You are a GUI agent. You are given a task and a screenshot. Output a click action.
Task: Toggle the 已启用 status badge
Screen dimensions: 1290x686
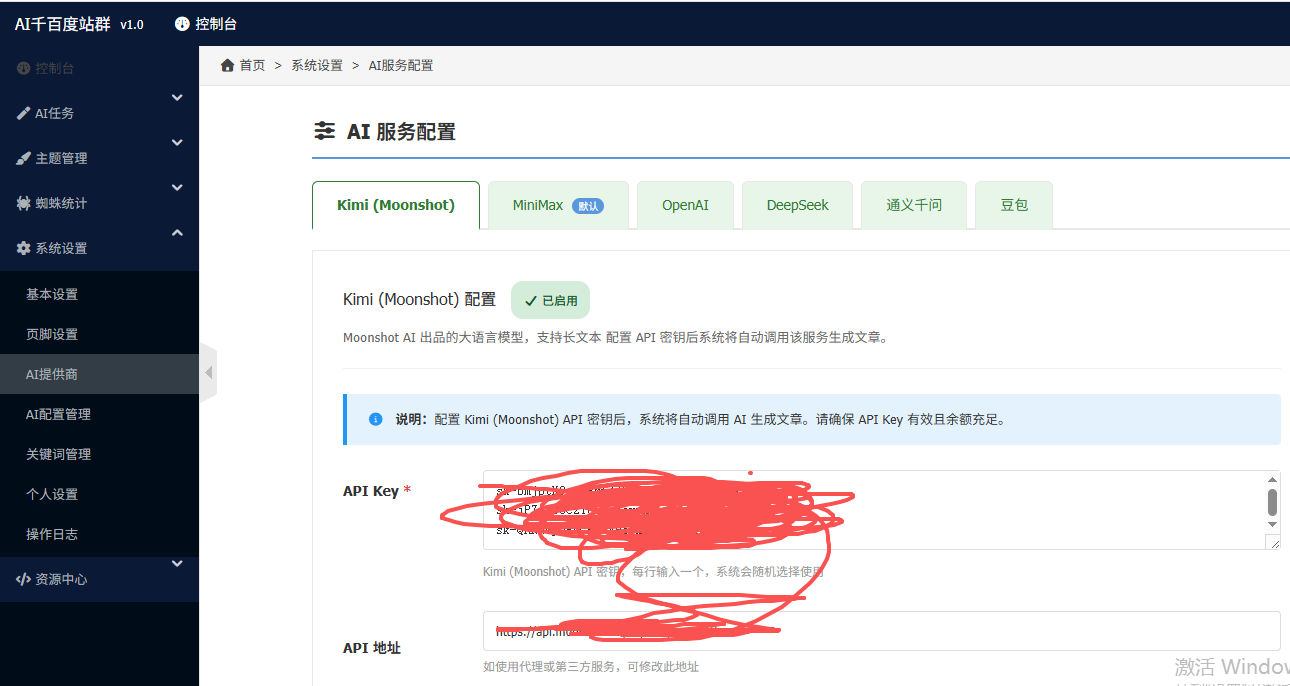pos(550,299)
